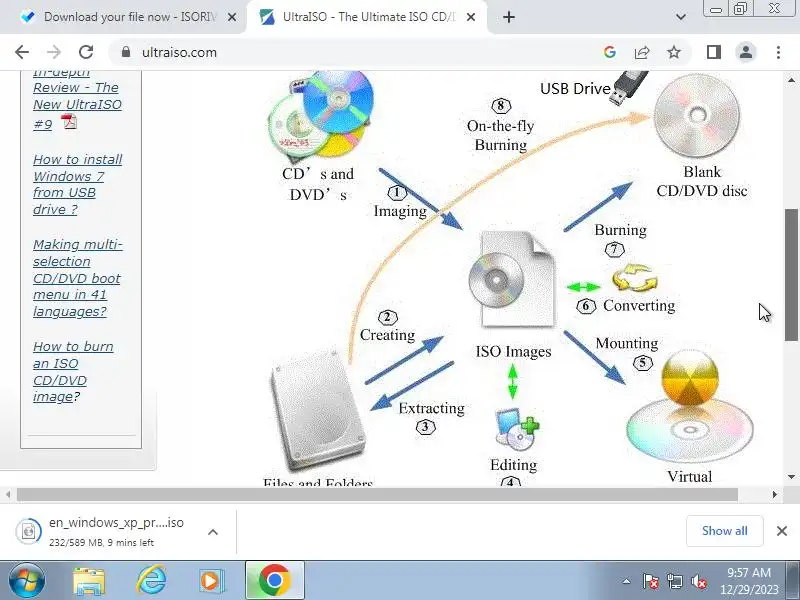Reload the ultraiso.com page
This screenshot has height=600, width=800.
(x=86, y=52)
